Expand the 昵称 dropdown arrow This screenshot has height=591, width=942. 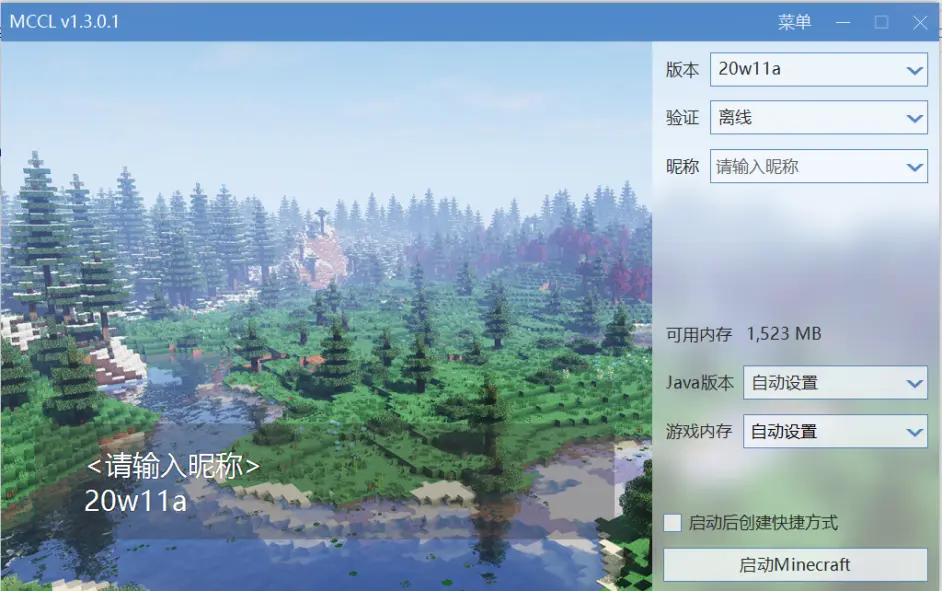point(914,167)
